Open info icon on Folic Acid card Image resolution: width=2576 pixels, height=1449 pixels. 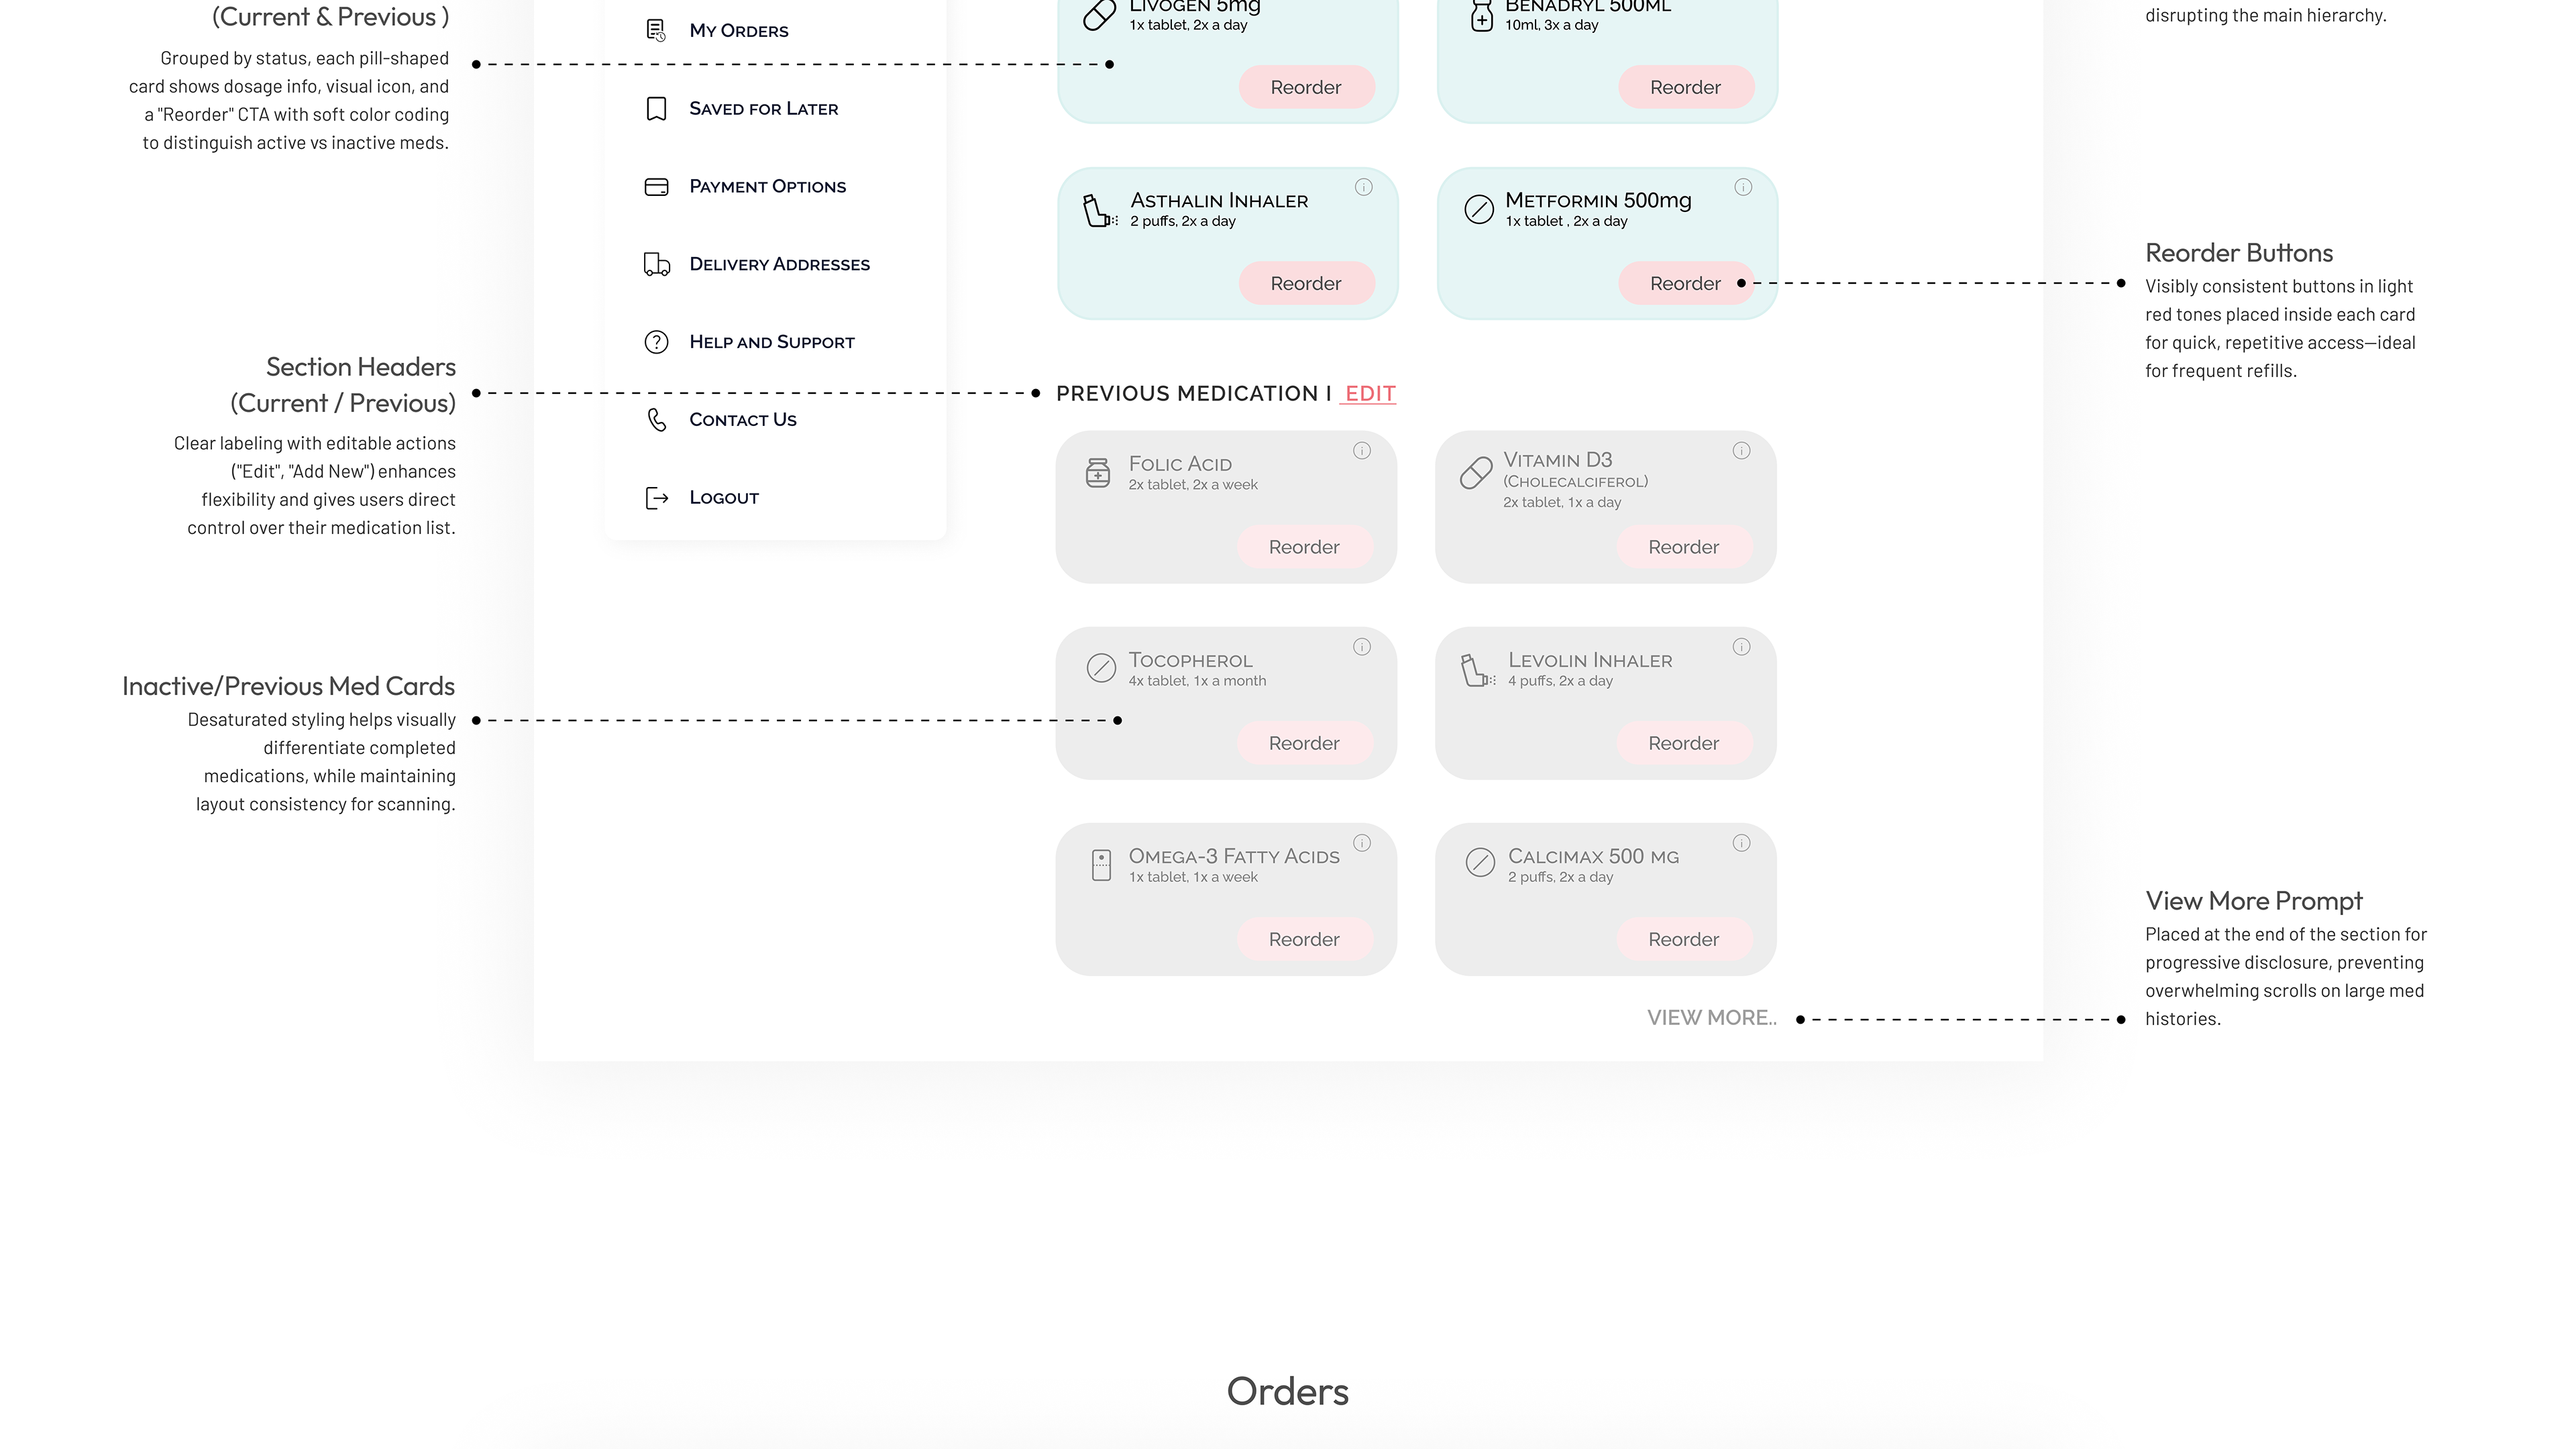pos(1362,451)
